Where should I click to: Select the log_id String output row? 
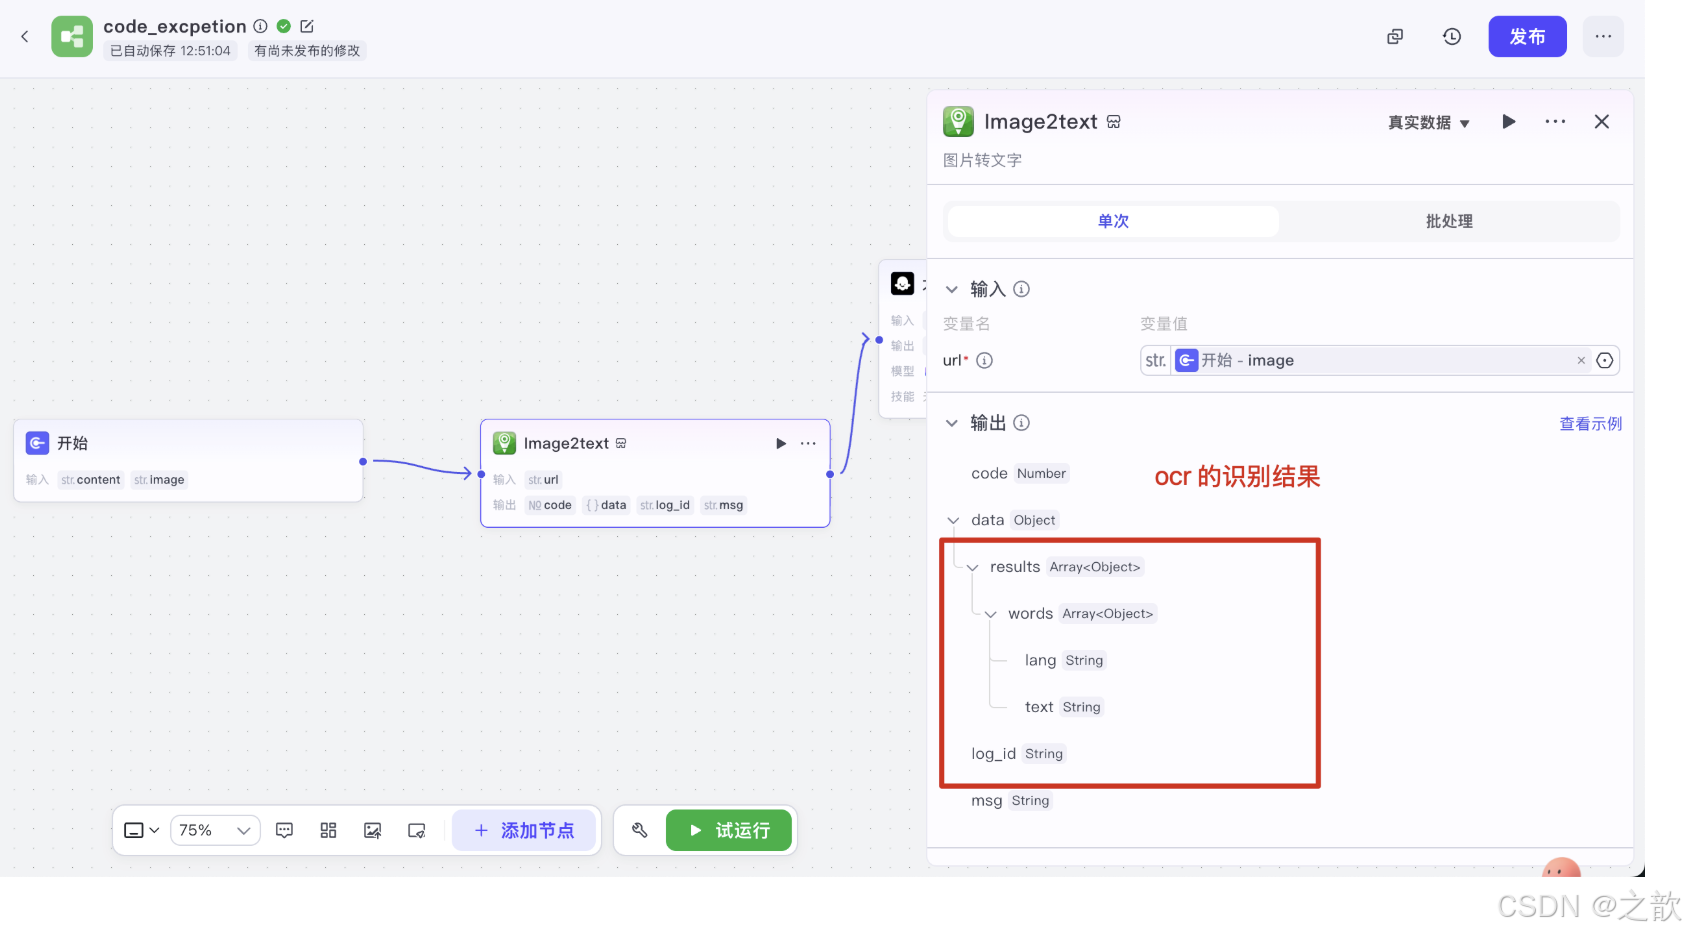pos(1017,754)
